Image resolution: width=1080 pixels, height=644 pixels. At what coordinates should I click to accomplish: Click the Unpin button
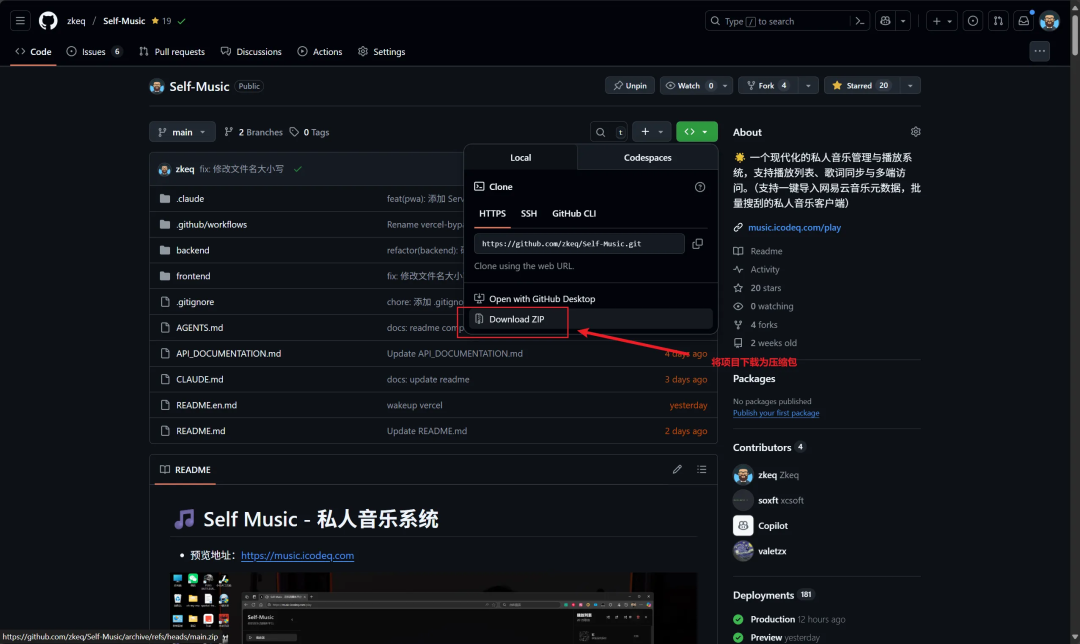coord(630,85)
